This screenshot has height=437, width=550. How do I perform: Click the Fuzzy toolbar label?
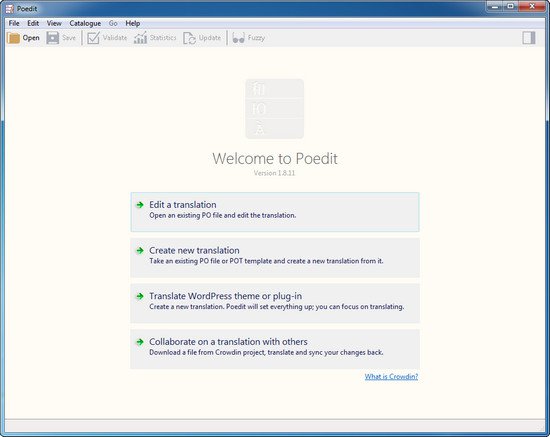pos(256,38)
